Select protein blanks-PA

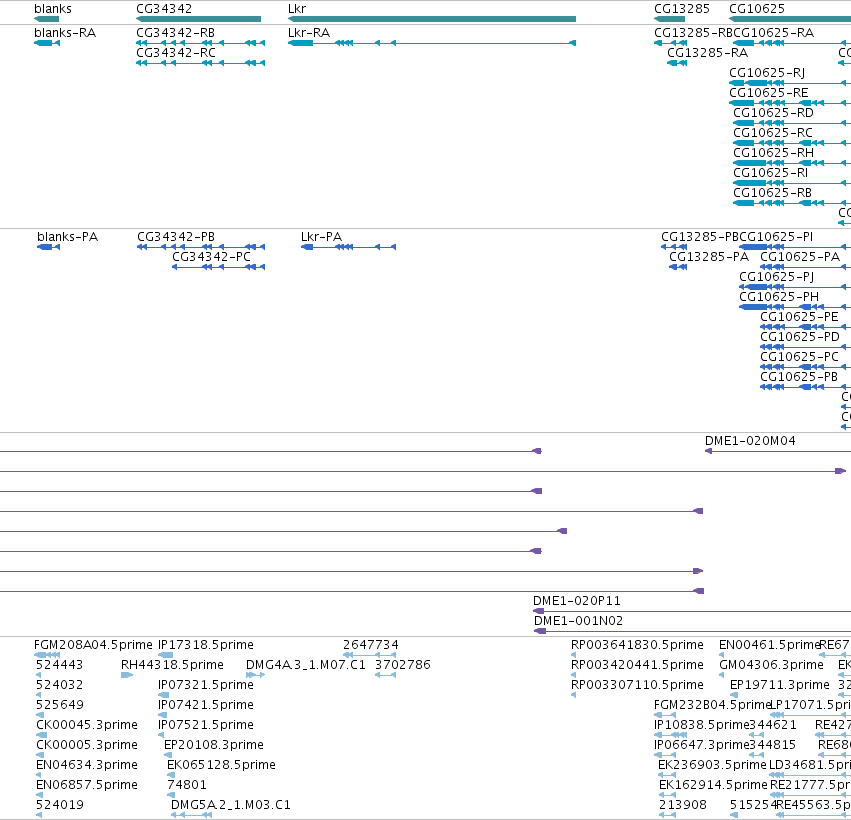click(67, 237)
